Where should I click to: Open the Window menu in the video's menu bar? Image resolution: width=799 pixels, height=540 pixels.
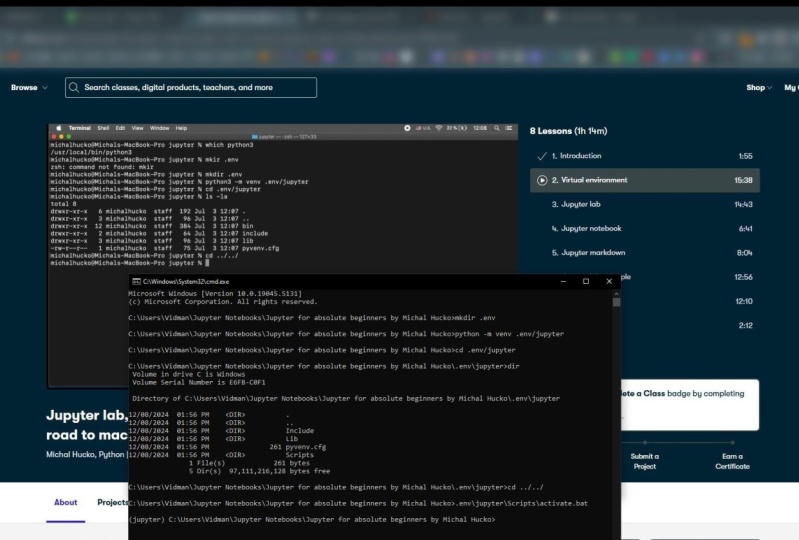tap(159, 128)
